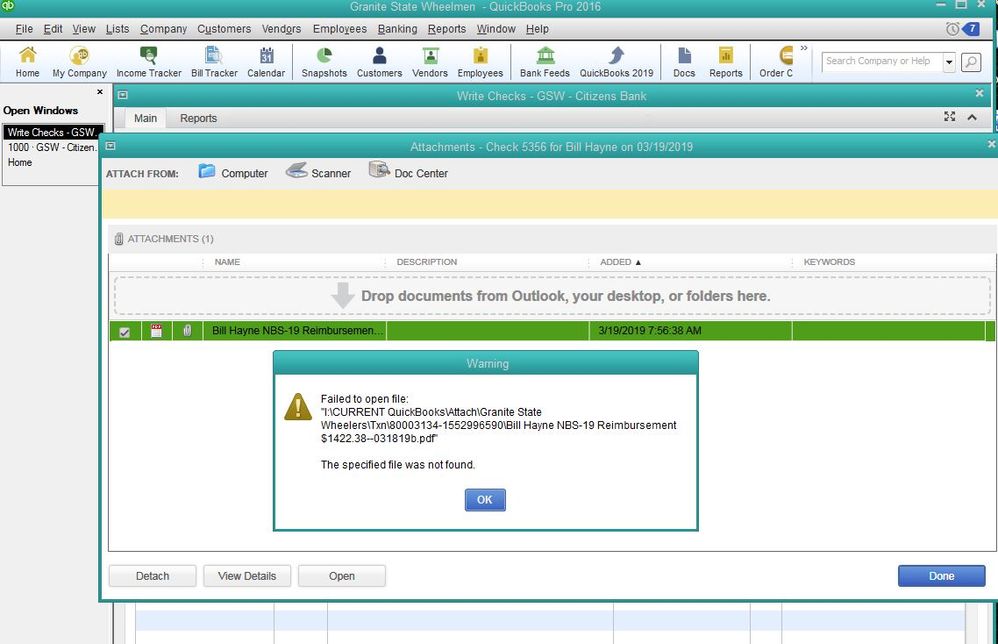Image resolution: width=998 pixels, height=644 pixels.
Task: Select Write Checks in Open Windows list
Action: pyautogui.click(x=53, y=132)
